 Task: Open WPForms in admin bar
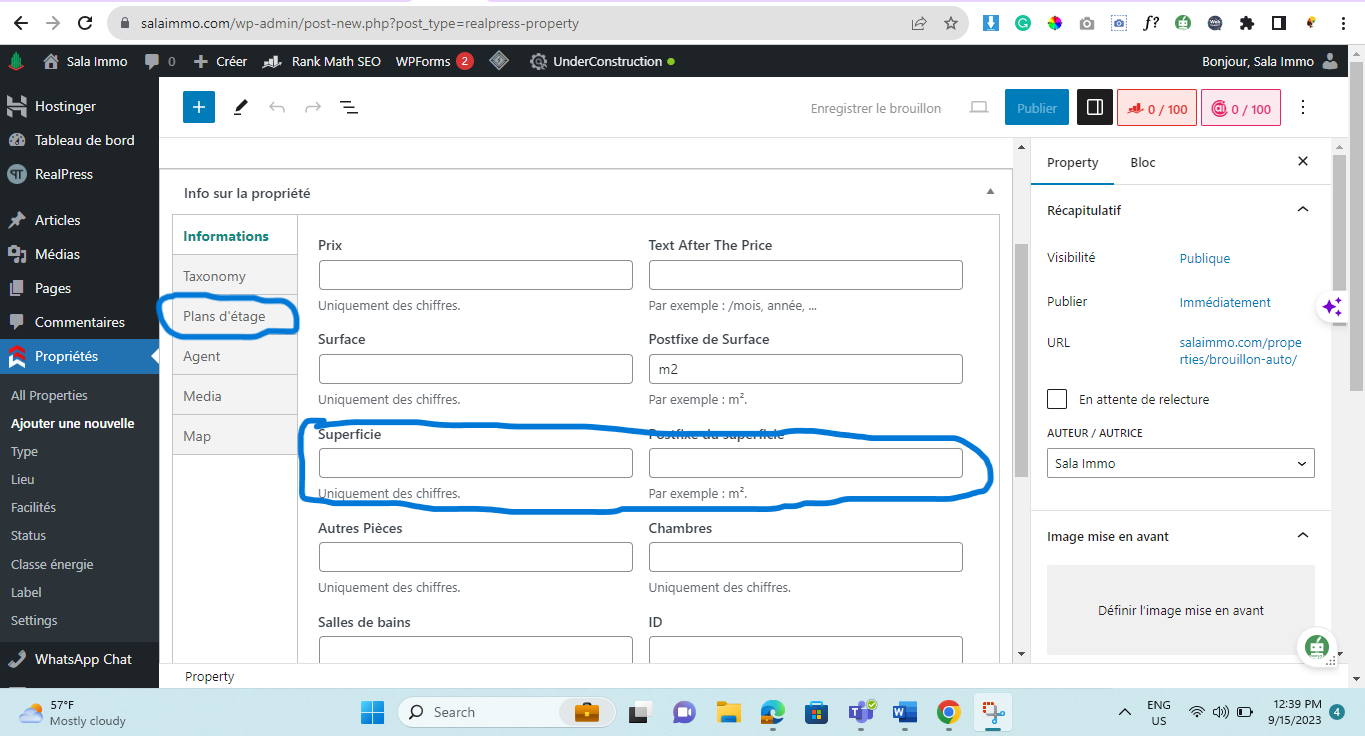(x=434, y=61)
